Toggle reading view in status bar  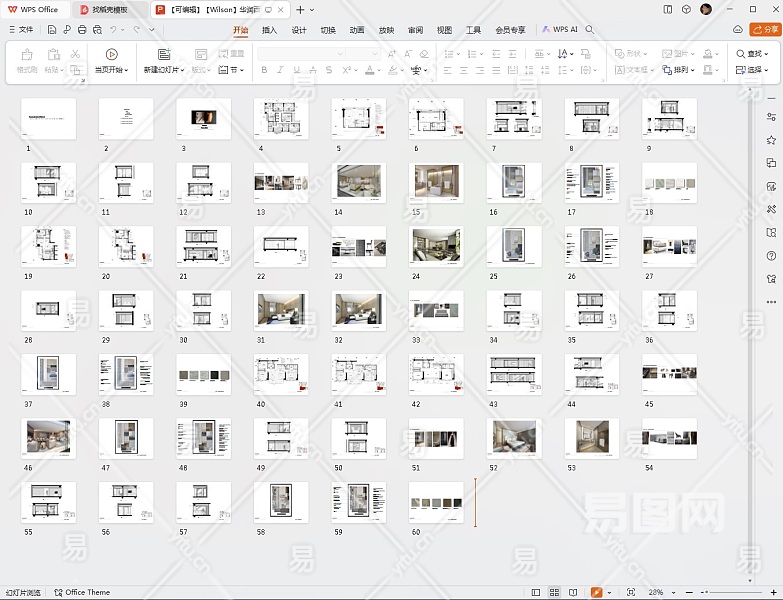(x=574, y=593)
